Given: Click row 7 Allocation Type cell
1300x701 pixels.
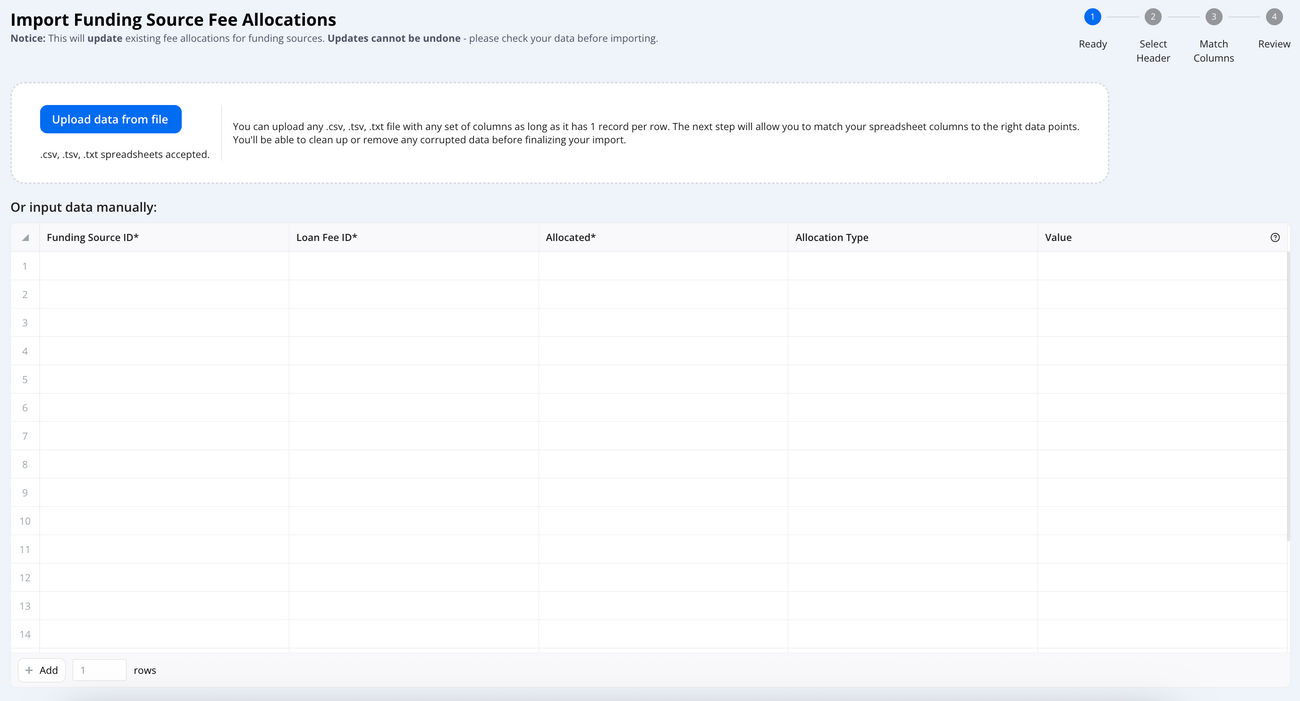Looking at the screenshot, I should pyautogui.click(x=912, y=436).
